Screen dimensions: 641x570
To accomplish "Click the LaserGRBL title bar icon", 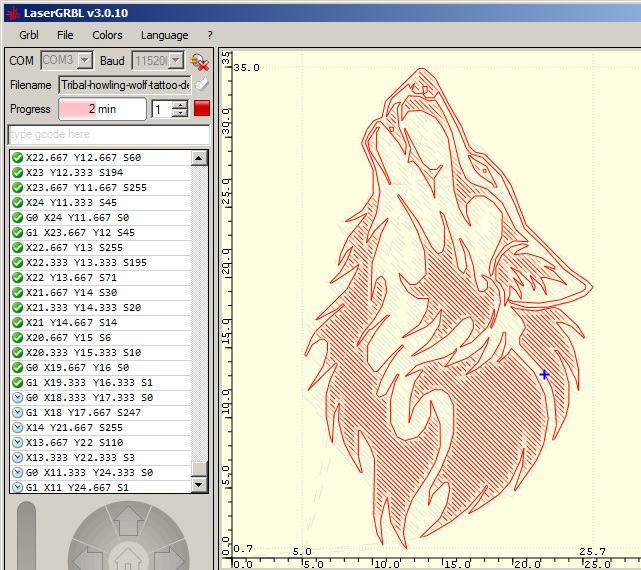I will pyautogui.click(x=13, y=13).
